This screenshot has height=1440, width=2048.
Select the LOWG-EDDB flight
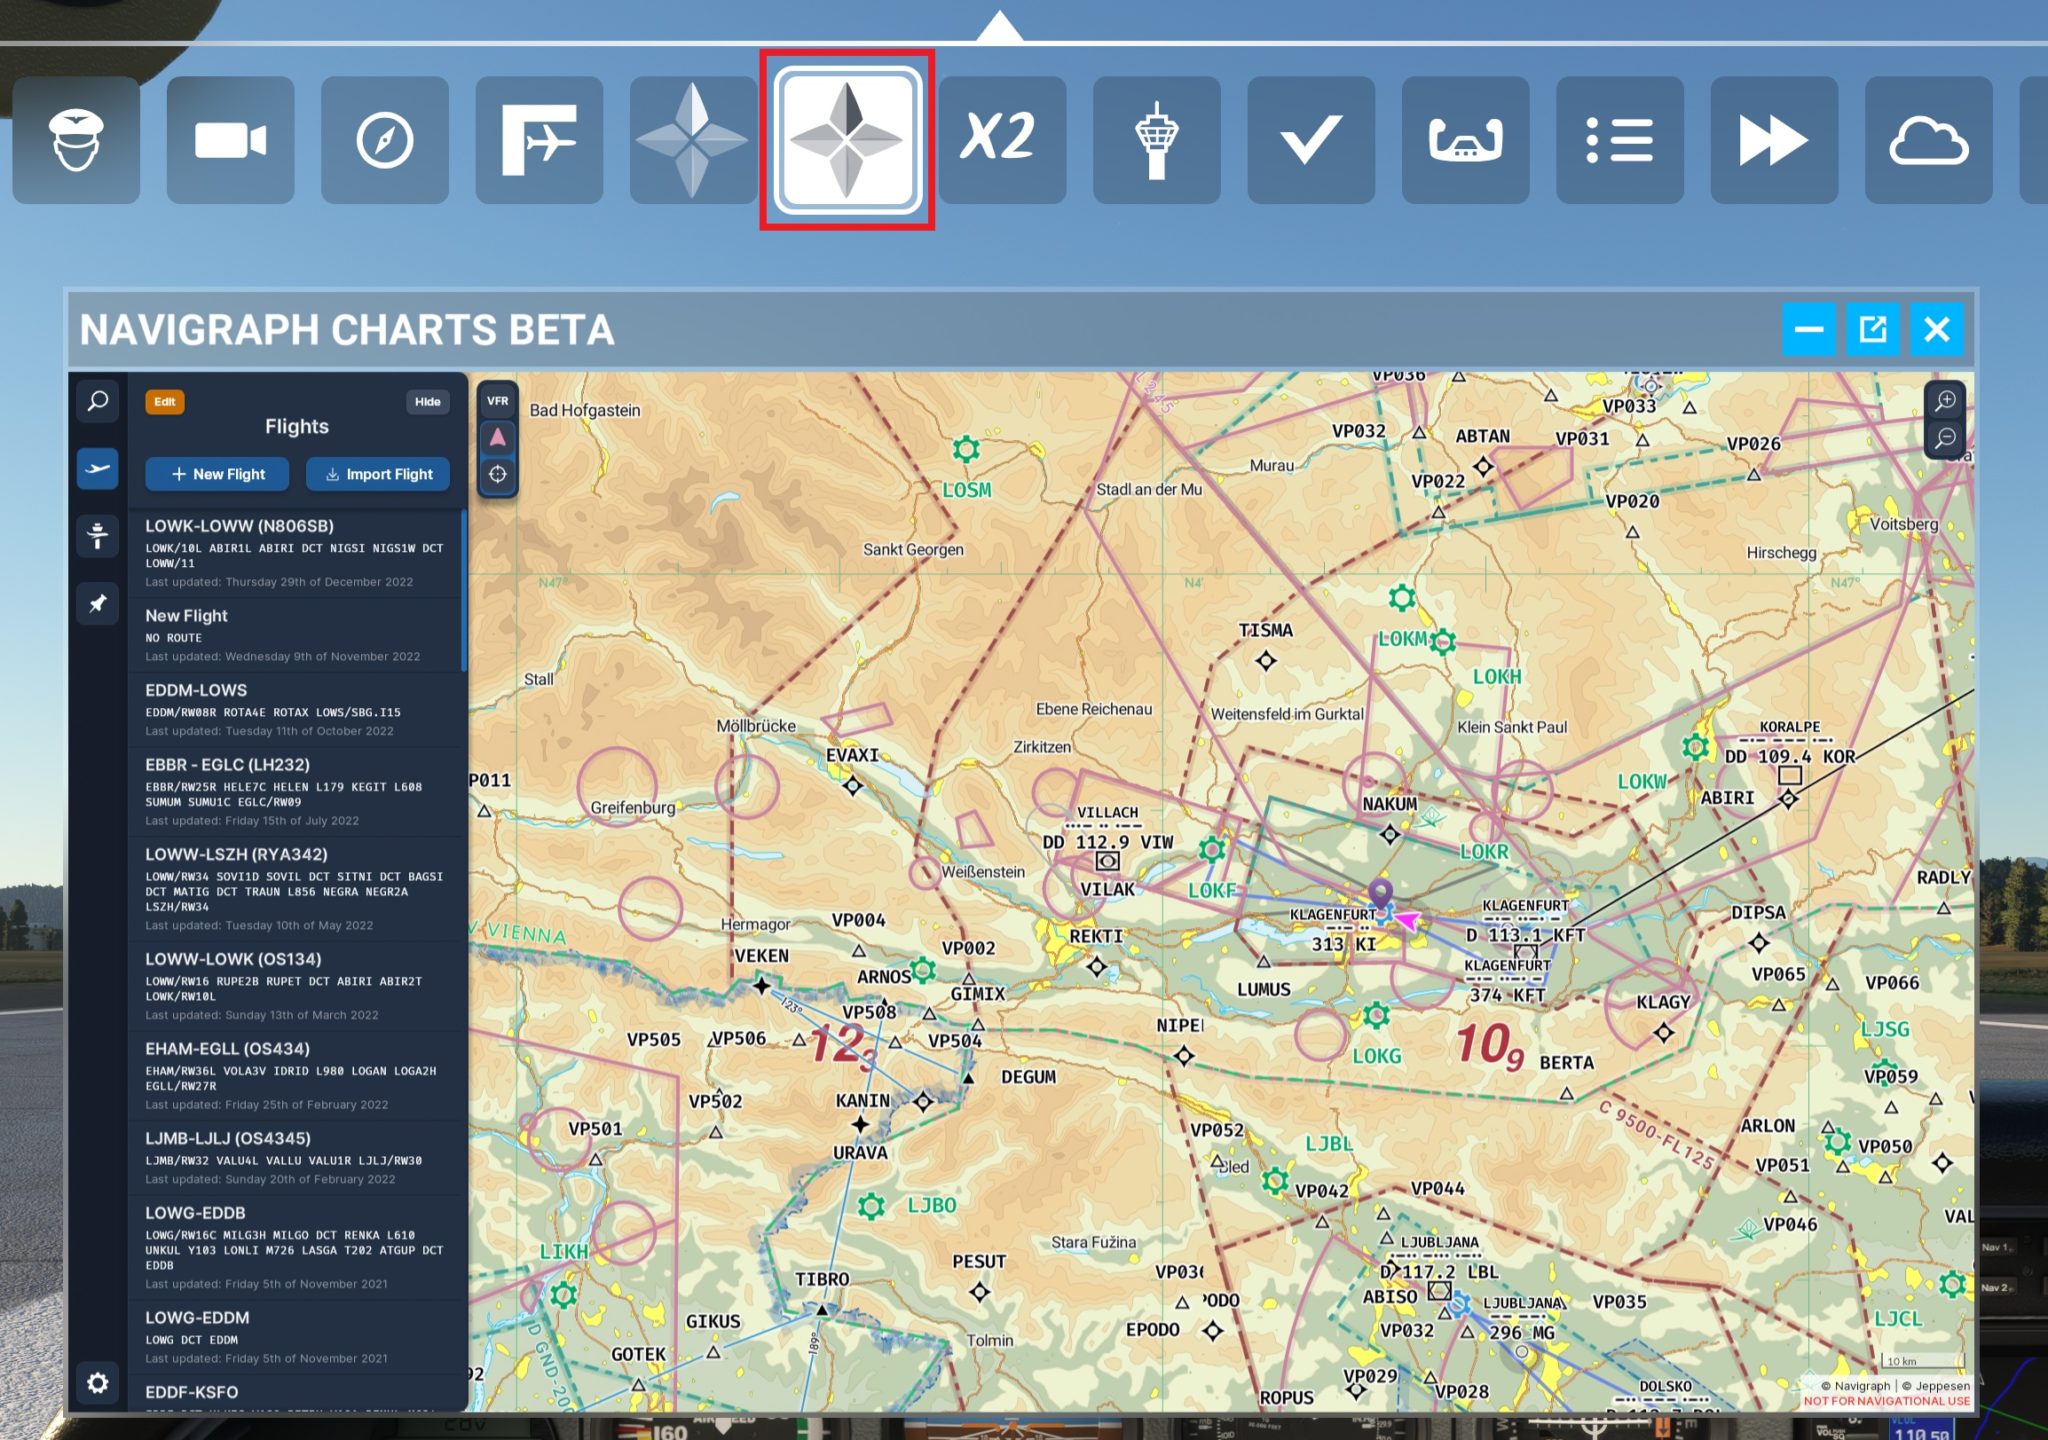point(295,1248)
